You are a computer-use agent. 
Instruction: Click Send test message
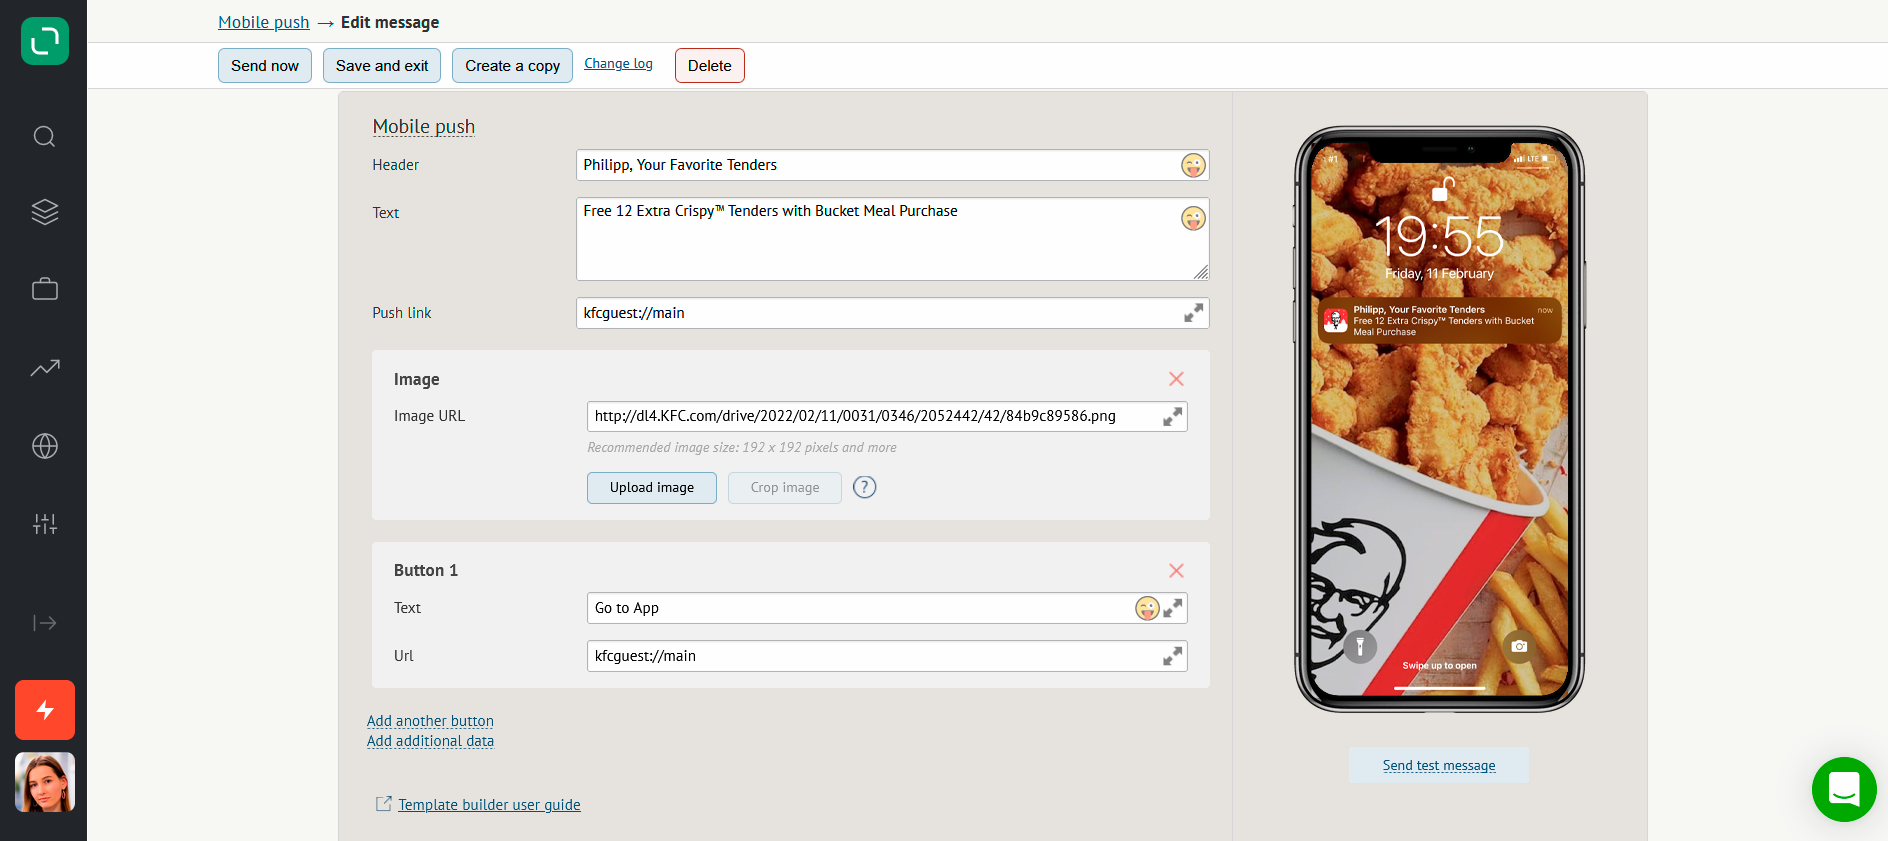pyautogui.click(x=1439, y=765)
